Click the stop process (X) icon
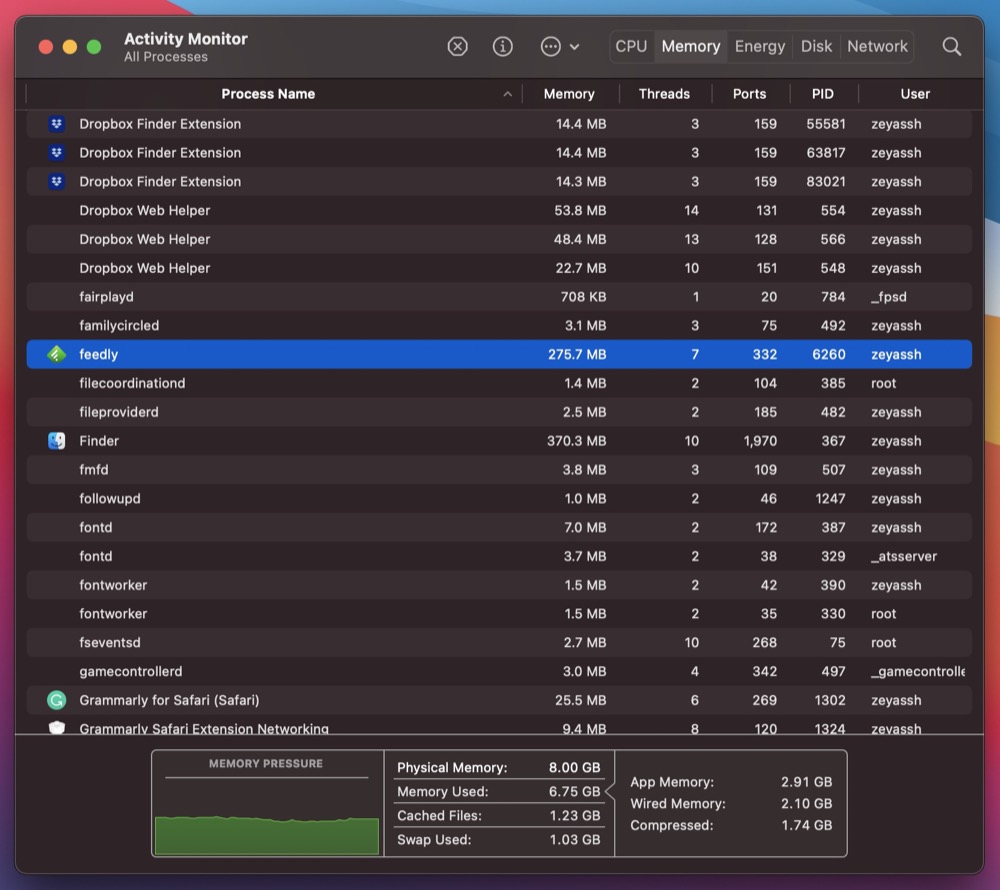This screenshot has width=1000, height=890. pyautogui.click(x=457, y=47)
